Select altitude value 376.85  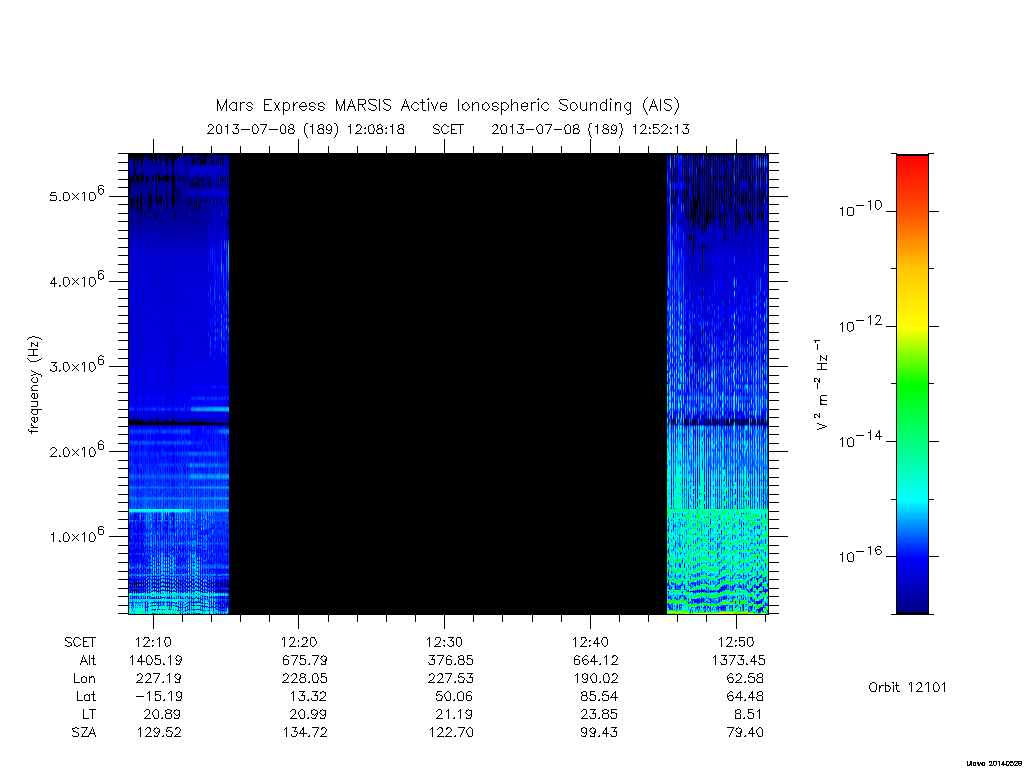click(x=450, y=660)
